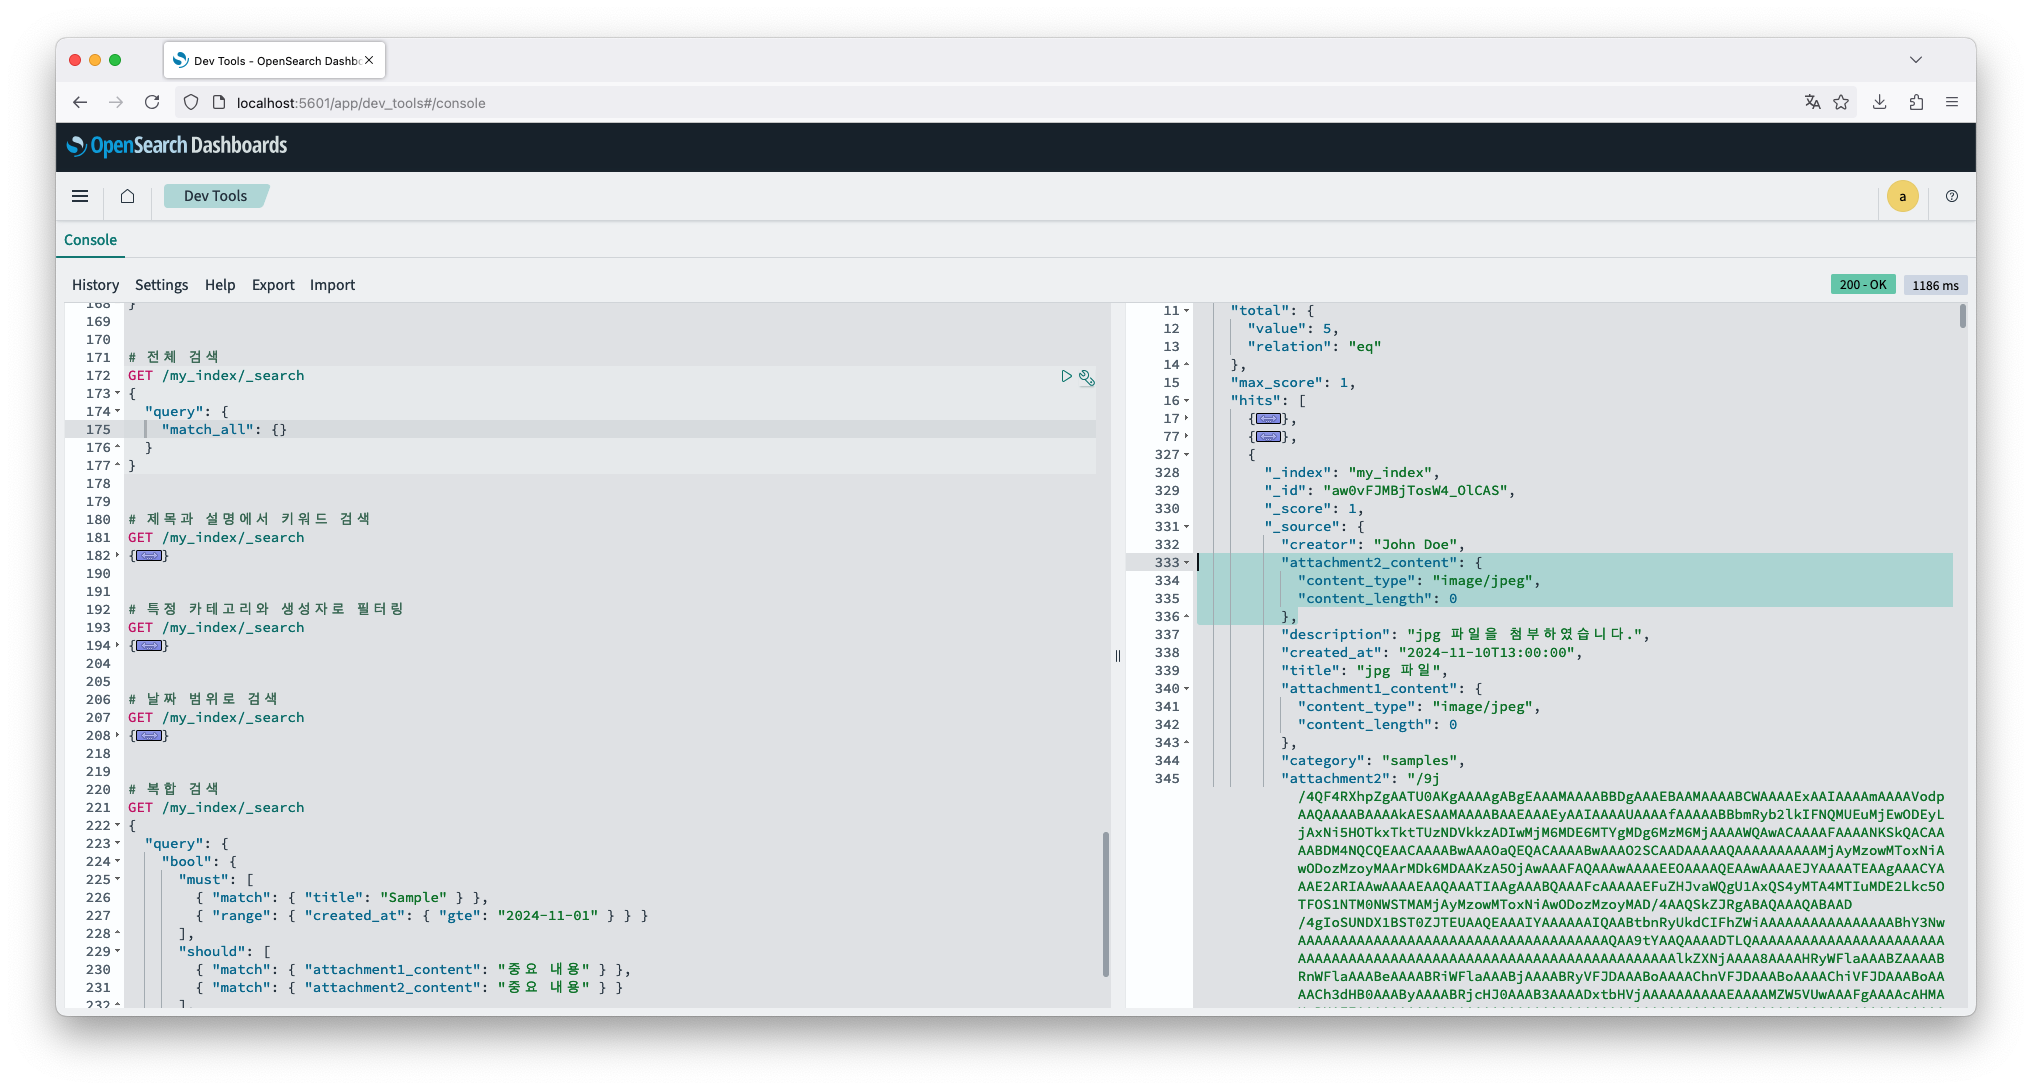Open the History menu item
The height and width of the screenshot is (1090, 2032).
click(95, 285)
